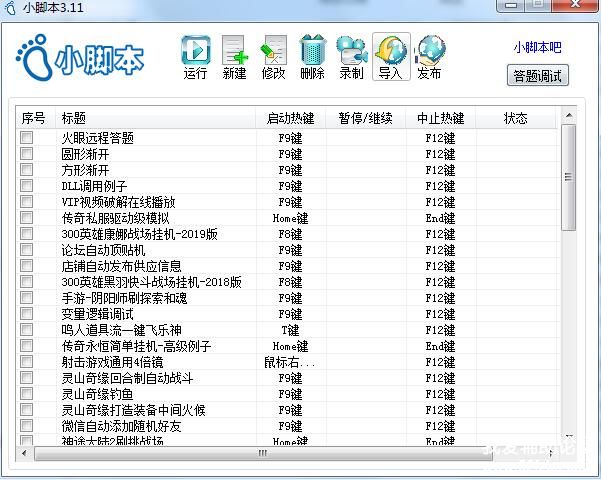
Task: Click the 发布 (Publish) globe icon
Action: (429, 57)
